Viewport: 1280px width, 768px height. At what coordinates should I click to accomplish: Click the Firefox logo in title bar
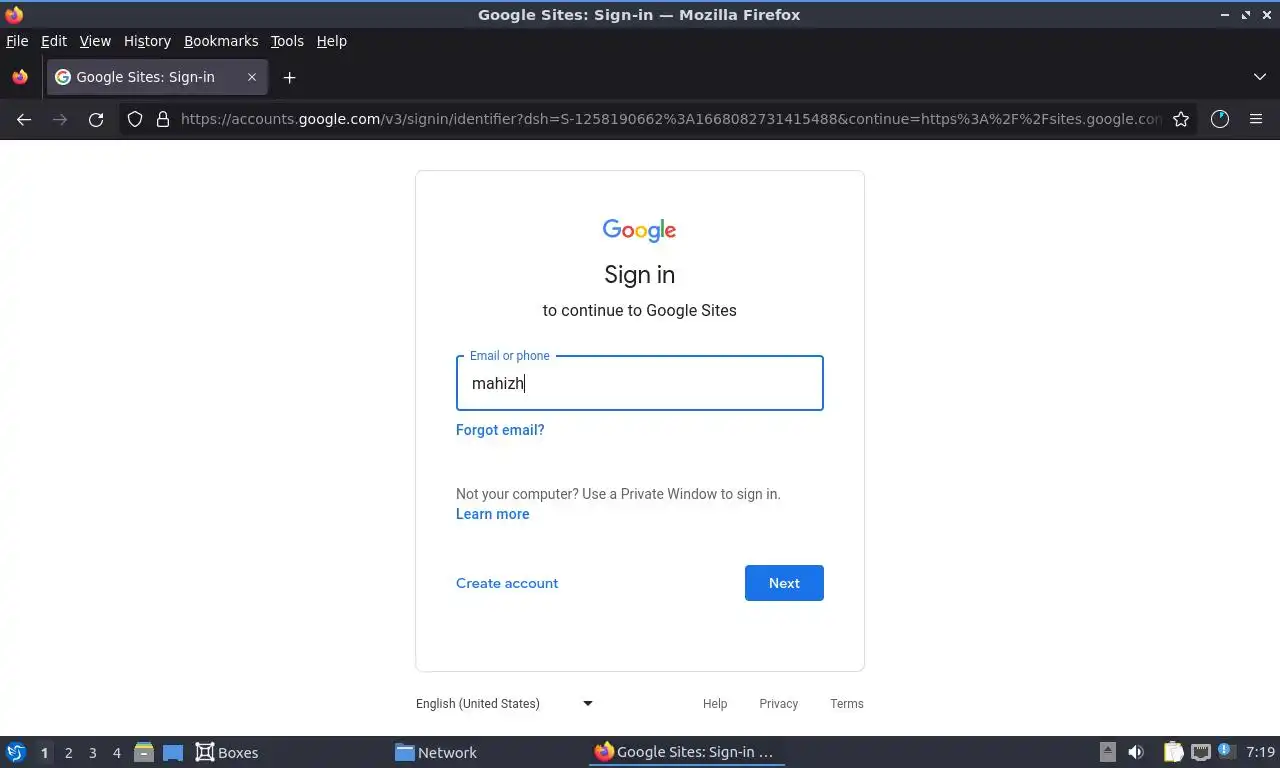[14, 14]
